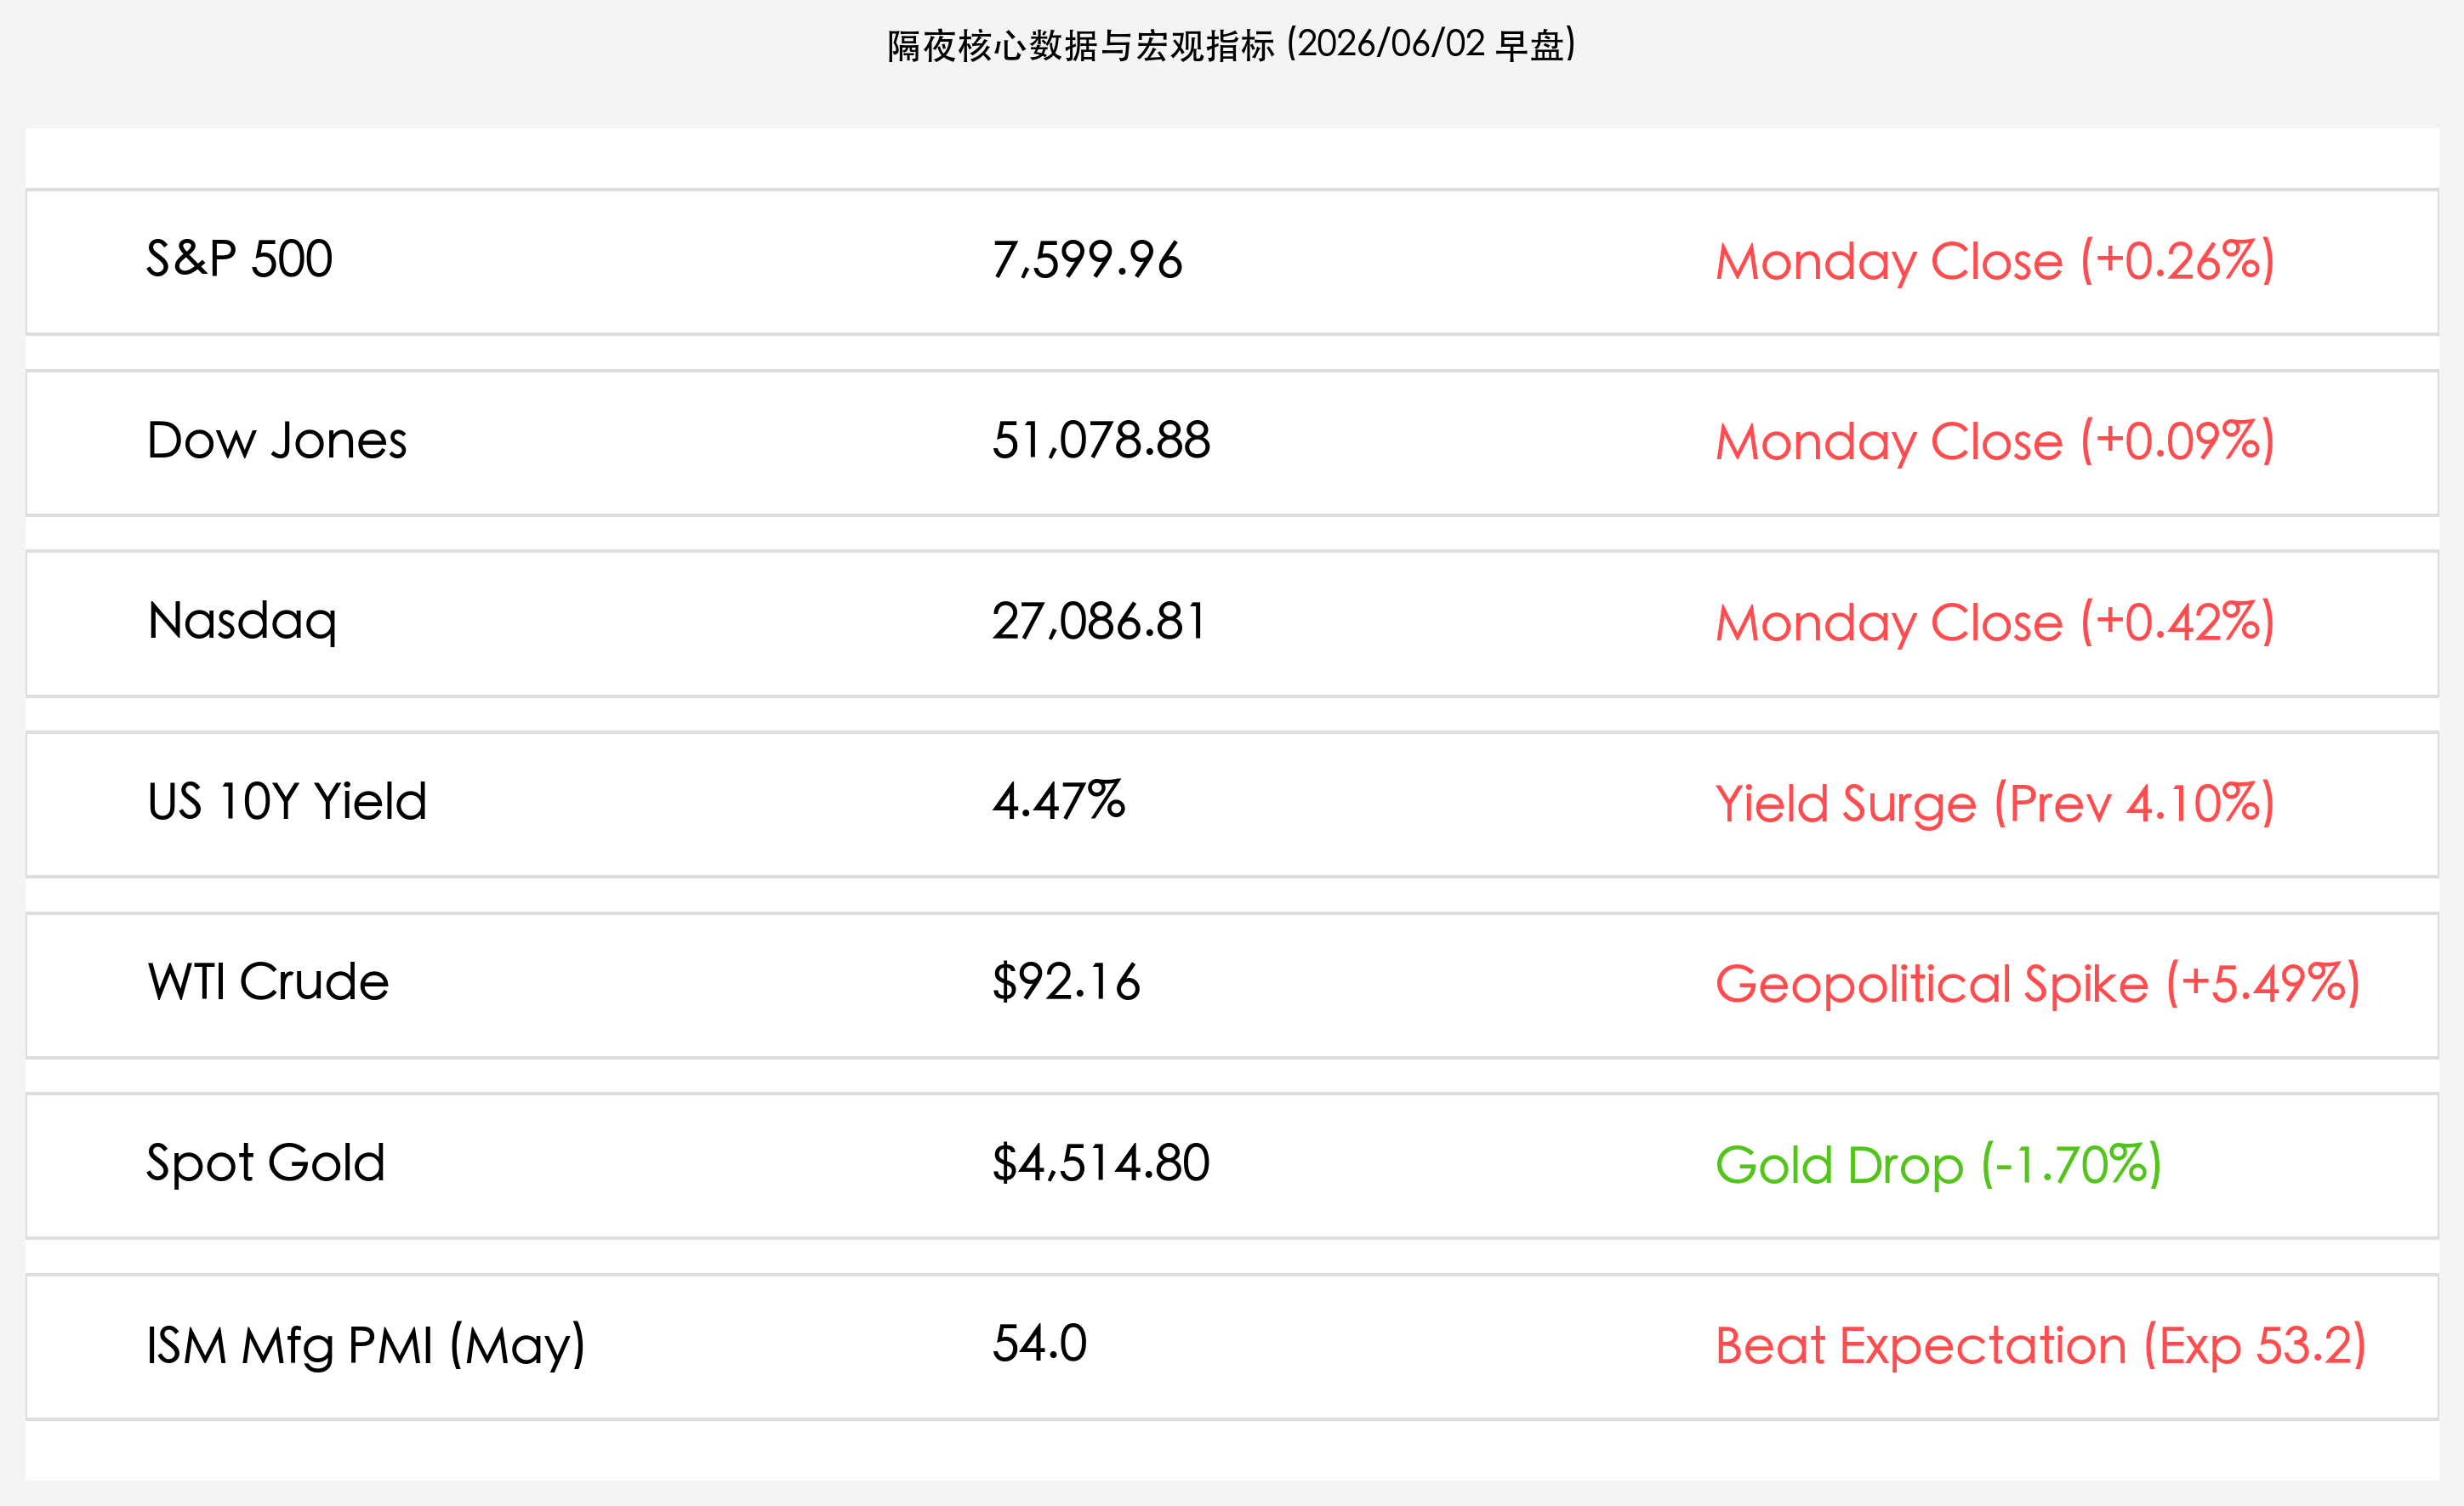This screenshot has height=1506, width=2464.
Task: Select the WTI Crude row label
Action: 268,983
